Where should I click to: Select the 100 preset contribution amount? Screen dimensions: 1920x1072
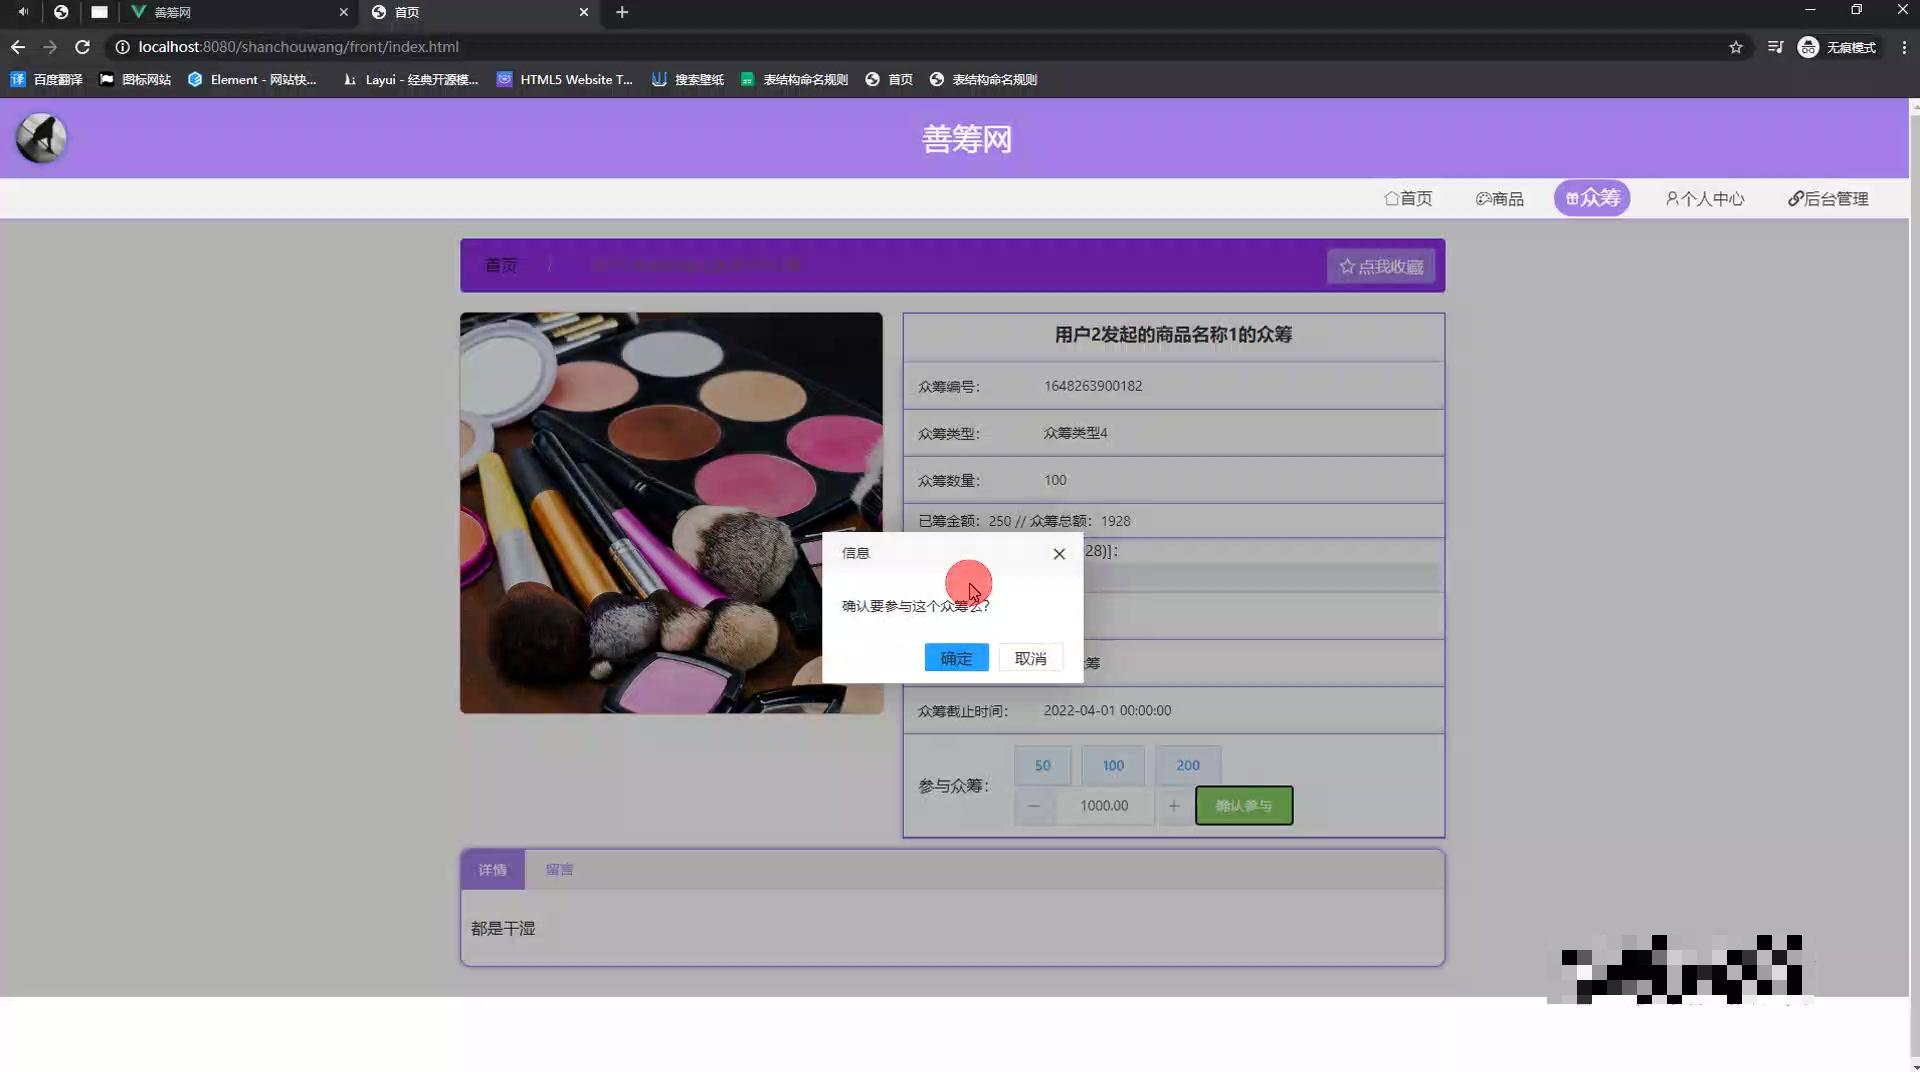coord(1112,765)
